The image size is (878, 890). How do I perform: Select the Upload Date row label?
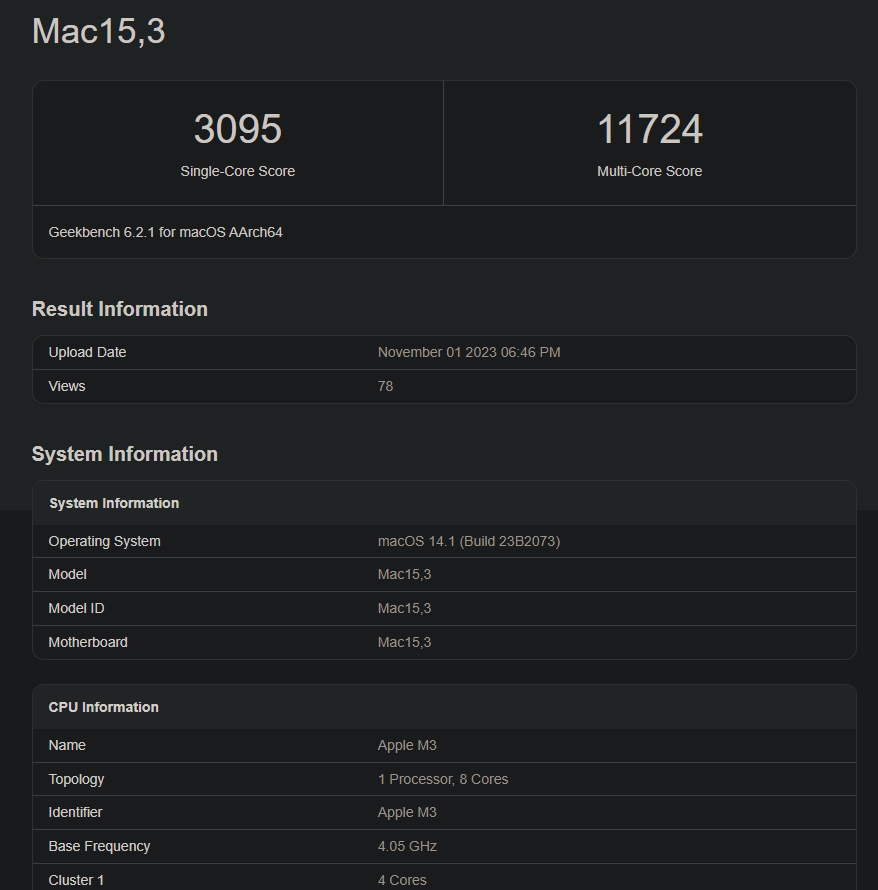click(87, 352)
